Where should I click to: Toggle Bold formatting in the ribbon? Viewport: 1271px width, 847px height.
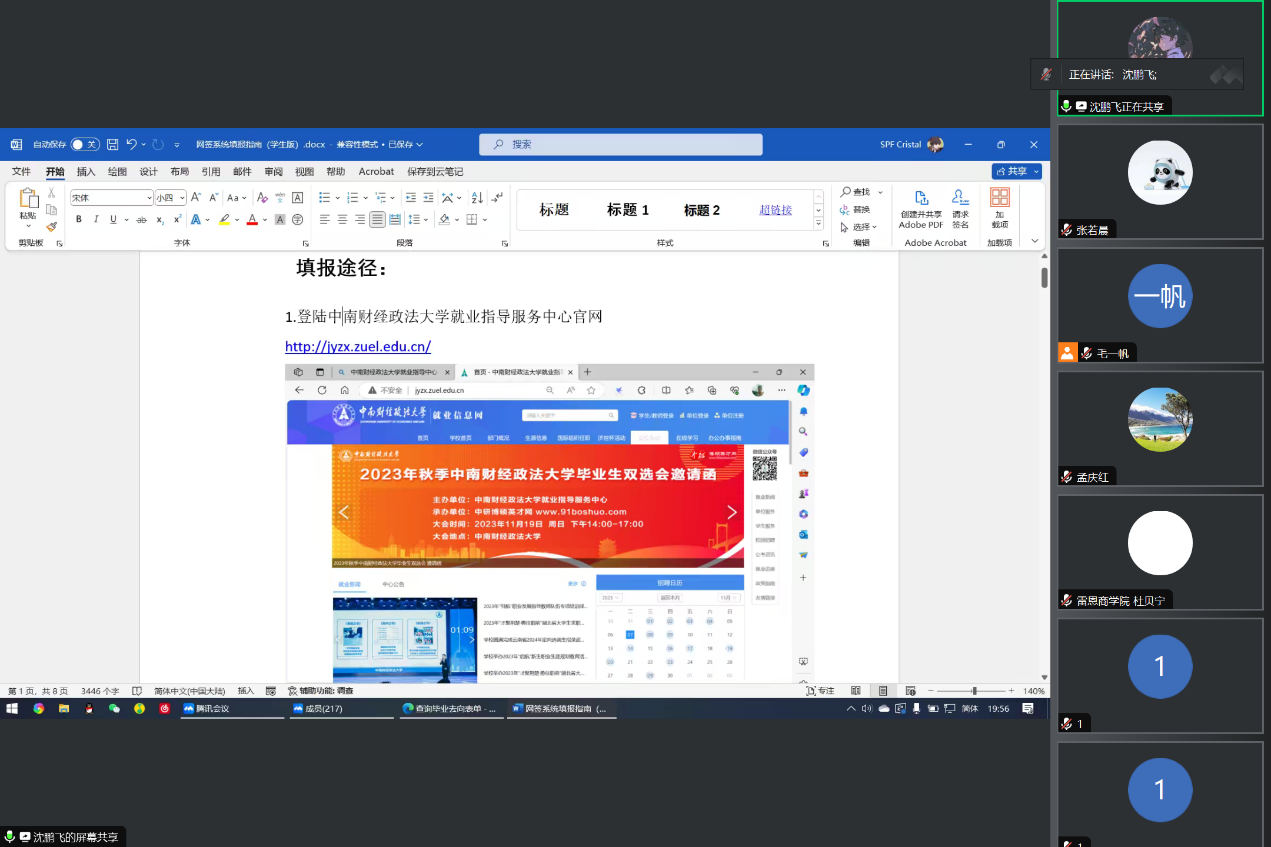79,219
